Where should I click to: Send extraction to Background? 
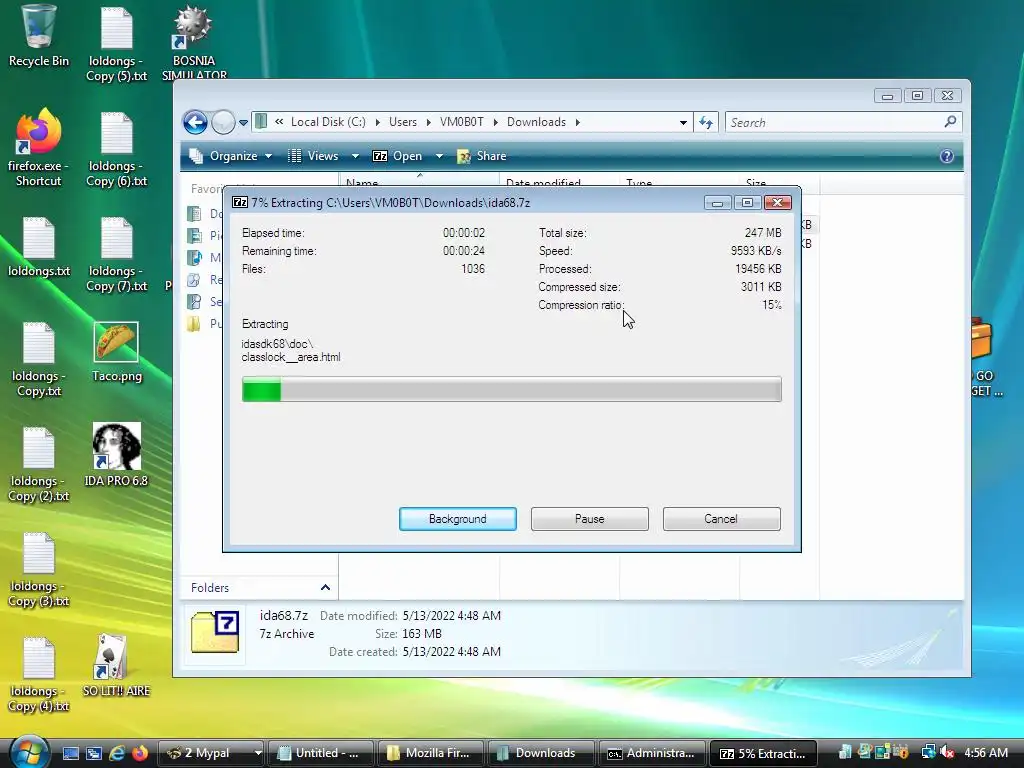click(x=457, y=519)
